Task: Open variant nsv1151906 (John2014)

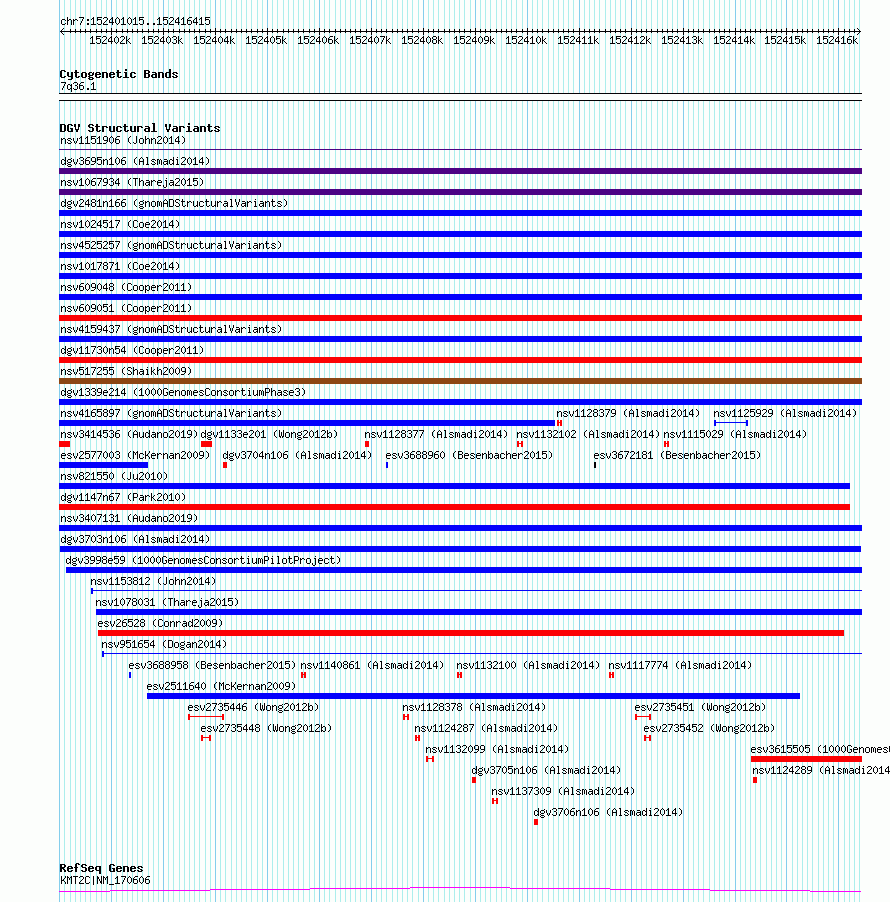Action: [123, 140]
